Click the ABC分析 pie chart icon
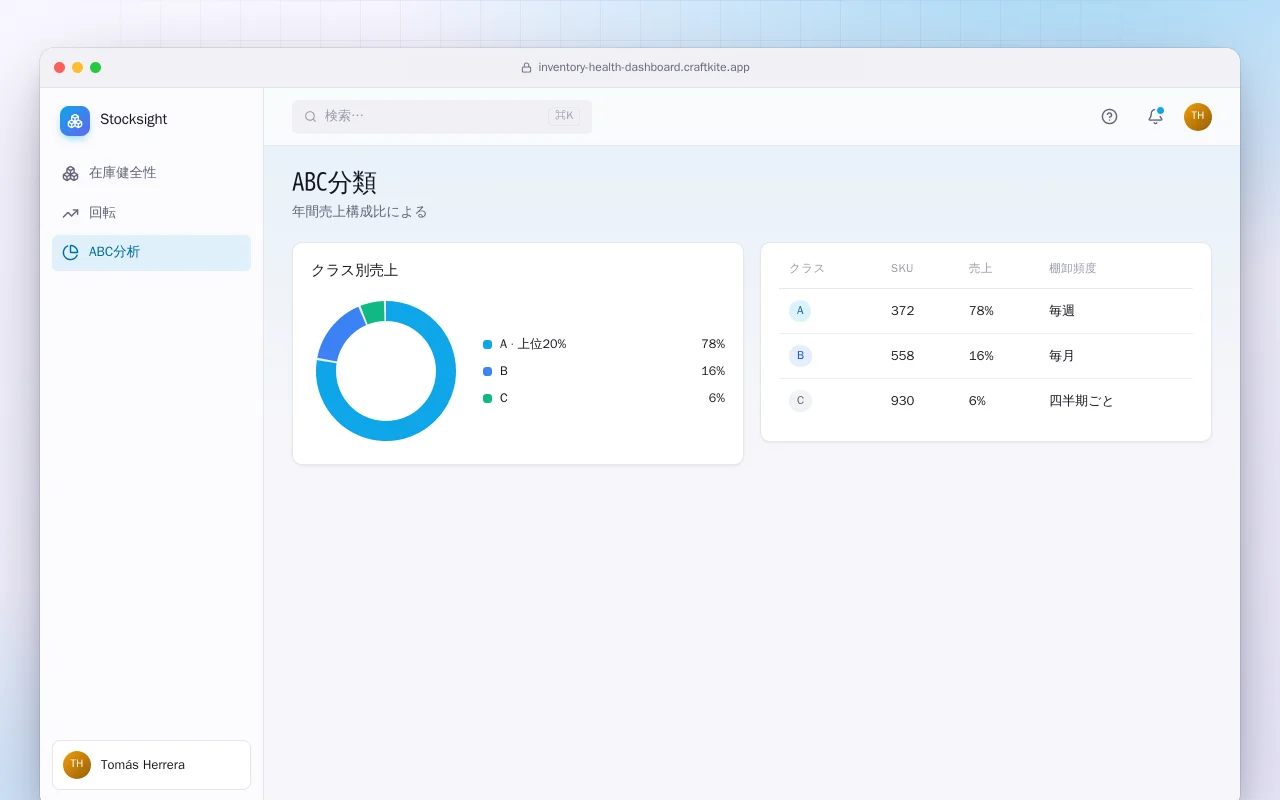Image resolution: width=1280 pixels, height=800 pixels. [70, 252]
